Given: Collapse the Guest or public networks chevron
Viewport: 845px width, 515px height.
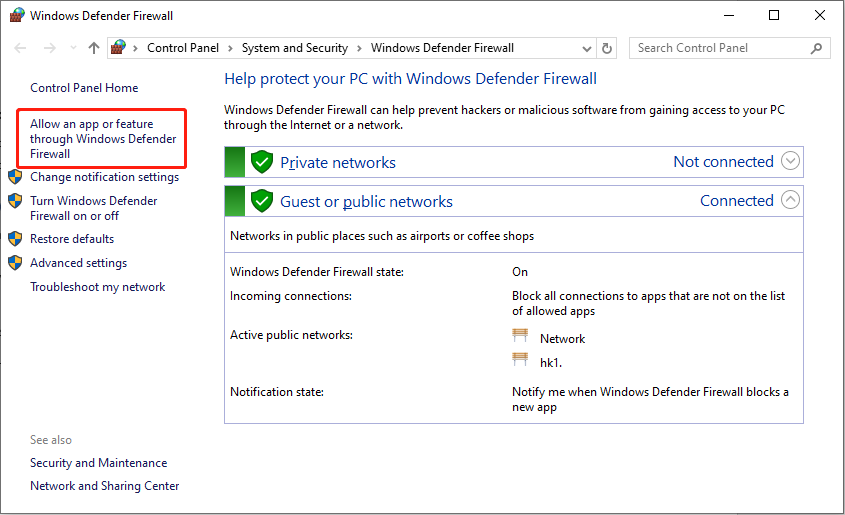Looking at the screenshot, I should (790, 200).
